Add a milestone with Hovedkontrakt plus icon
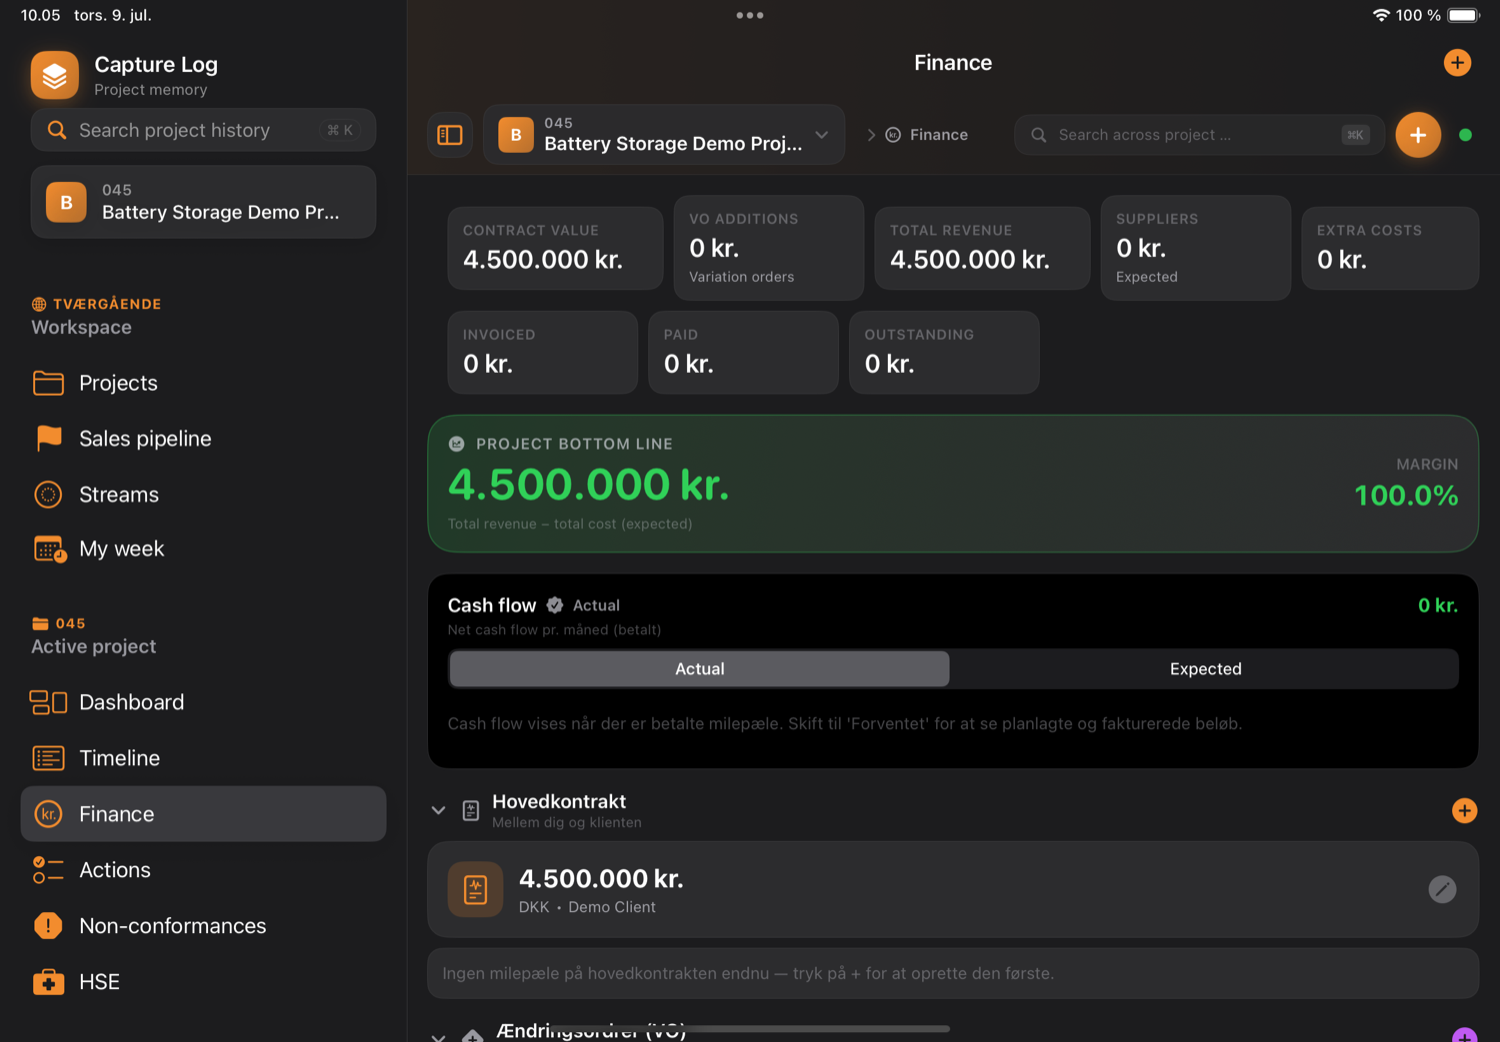 click(x=1464, y=811)
